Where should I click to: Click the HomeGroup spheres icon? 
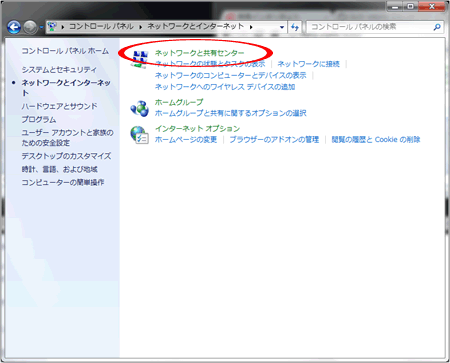[x=140, y=108]
